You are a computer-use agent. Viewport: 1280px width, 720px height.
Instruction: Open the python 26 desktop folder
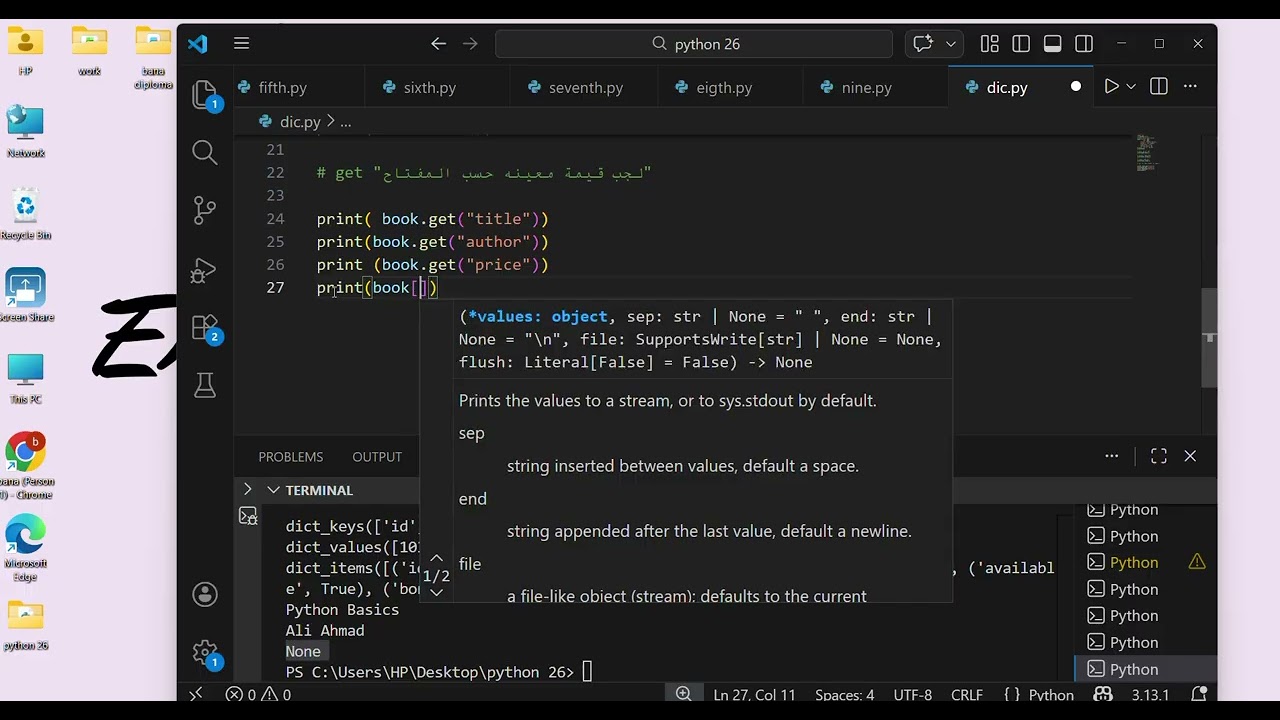[x=25, y=626]
